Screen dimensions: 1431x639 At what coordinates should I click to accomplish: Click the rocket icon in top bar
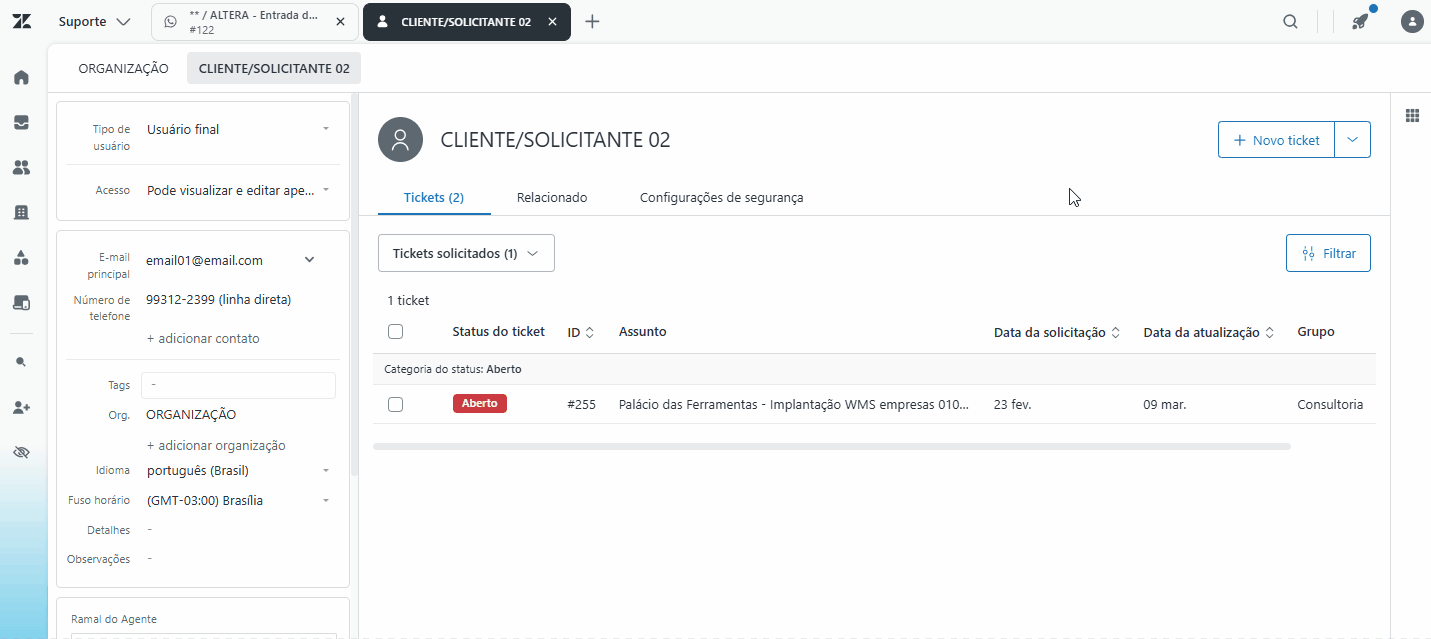(x=1359, y=22)
